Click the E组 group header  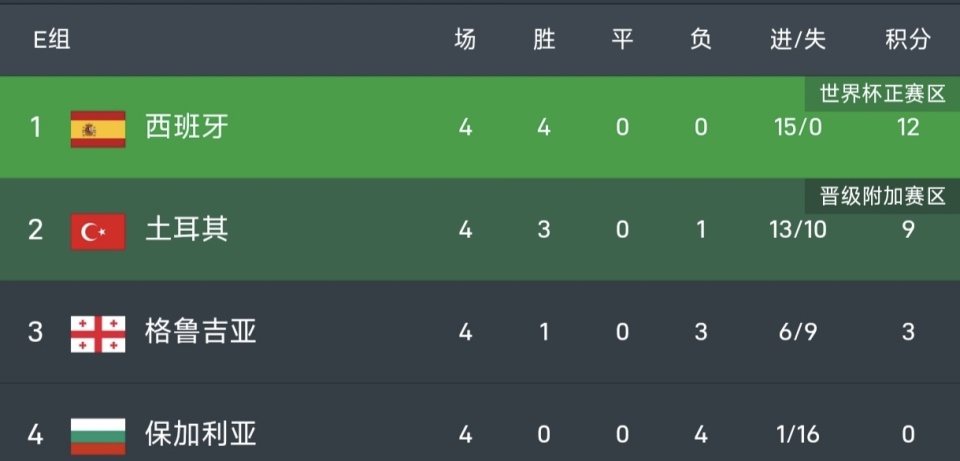52,40
